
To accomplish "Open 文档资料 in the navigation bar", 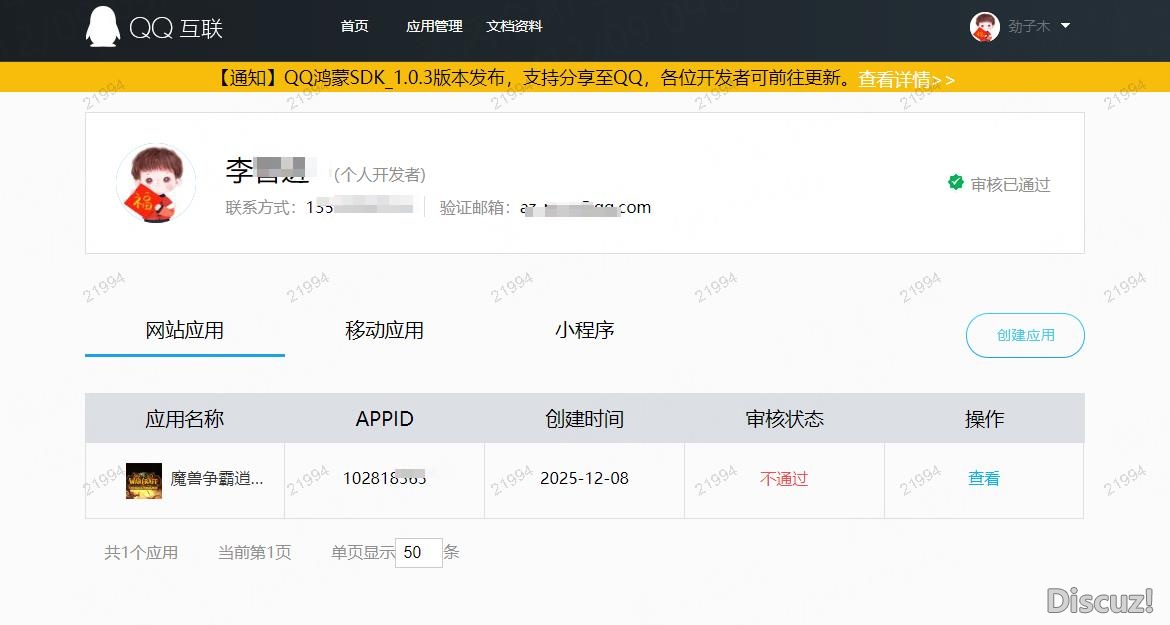I will click(x=514, y=27).
